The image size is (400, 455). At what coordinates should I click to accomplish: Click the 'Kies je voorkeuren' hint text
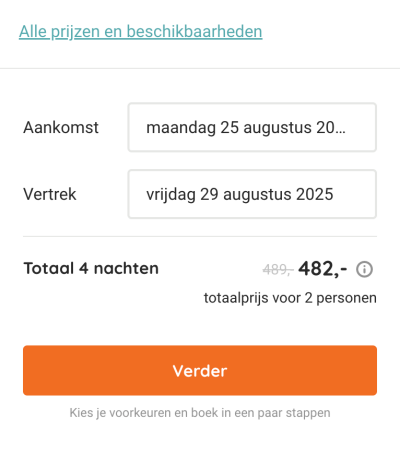pyautogui.click(x=200, y=413)
